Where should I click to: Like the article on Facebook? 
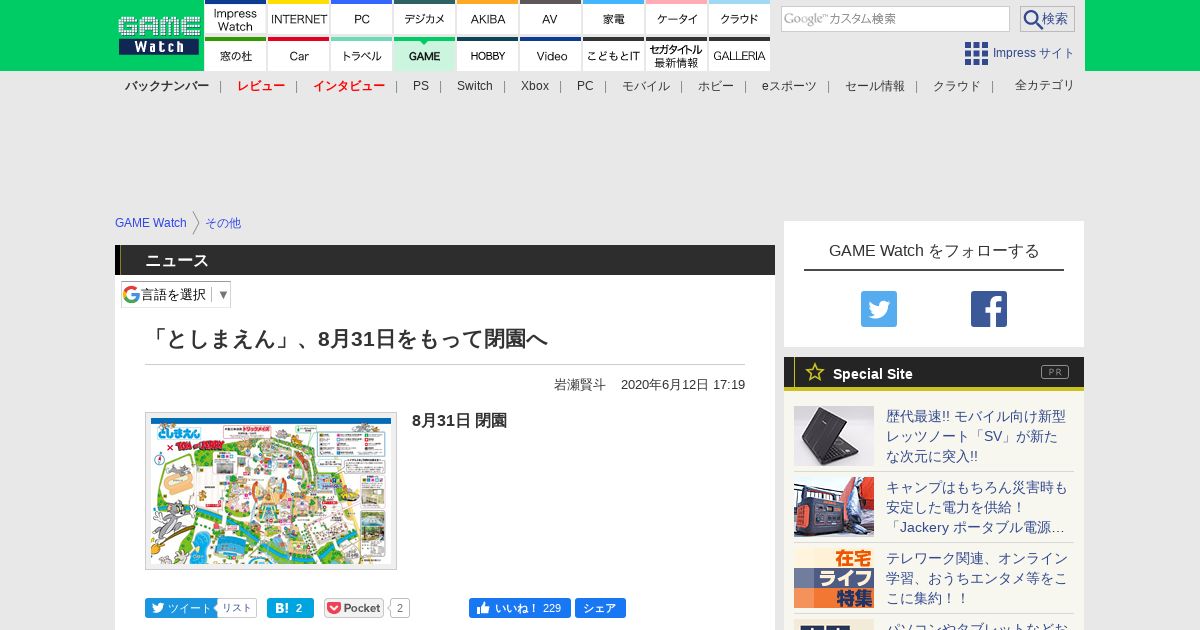(x=520, y=608)
